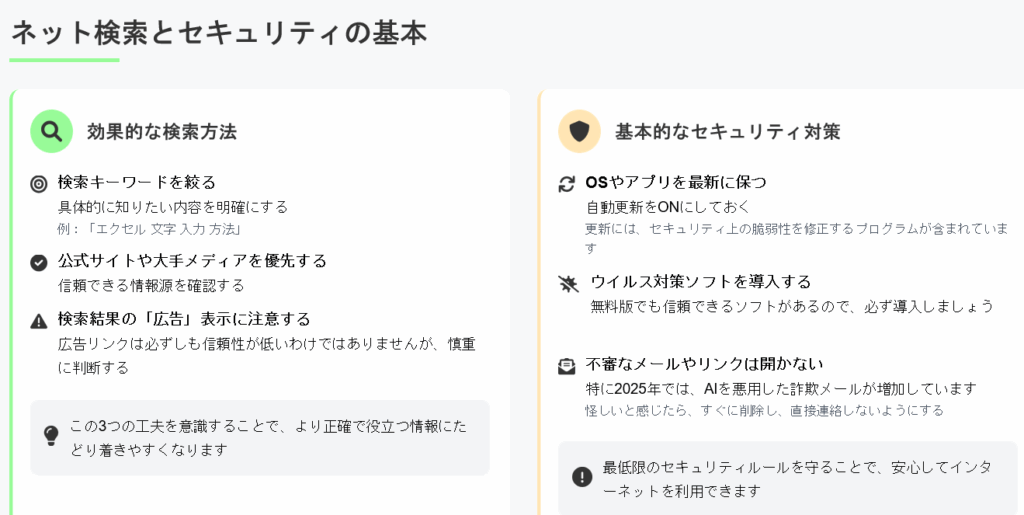Click the warning triangle beside 検索結果の「広告」
The height and width of the screenshot is (515, 1024).
pos(39,321)
